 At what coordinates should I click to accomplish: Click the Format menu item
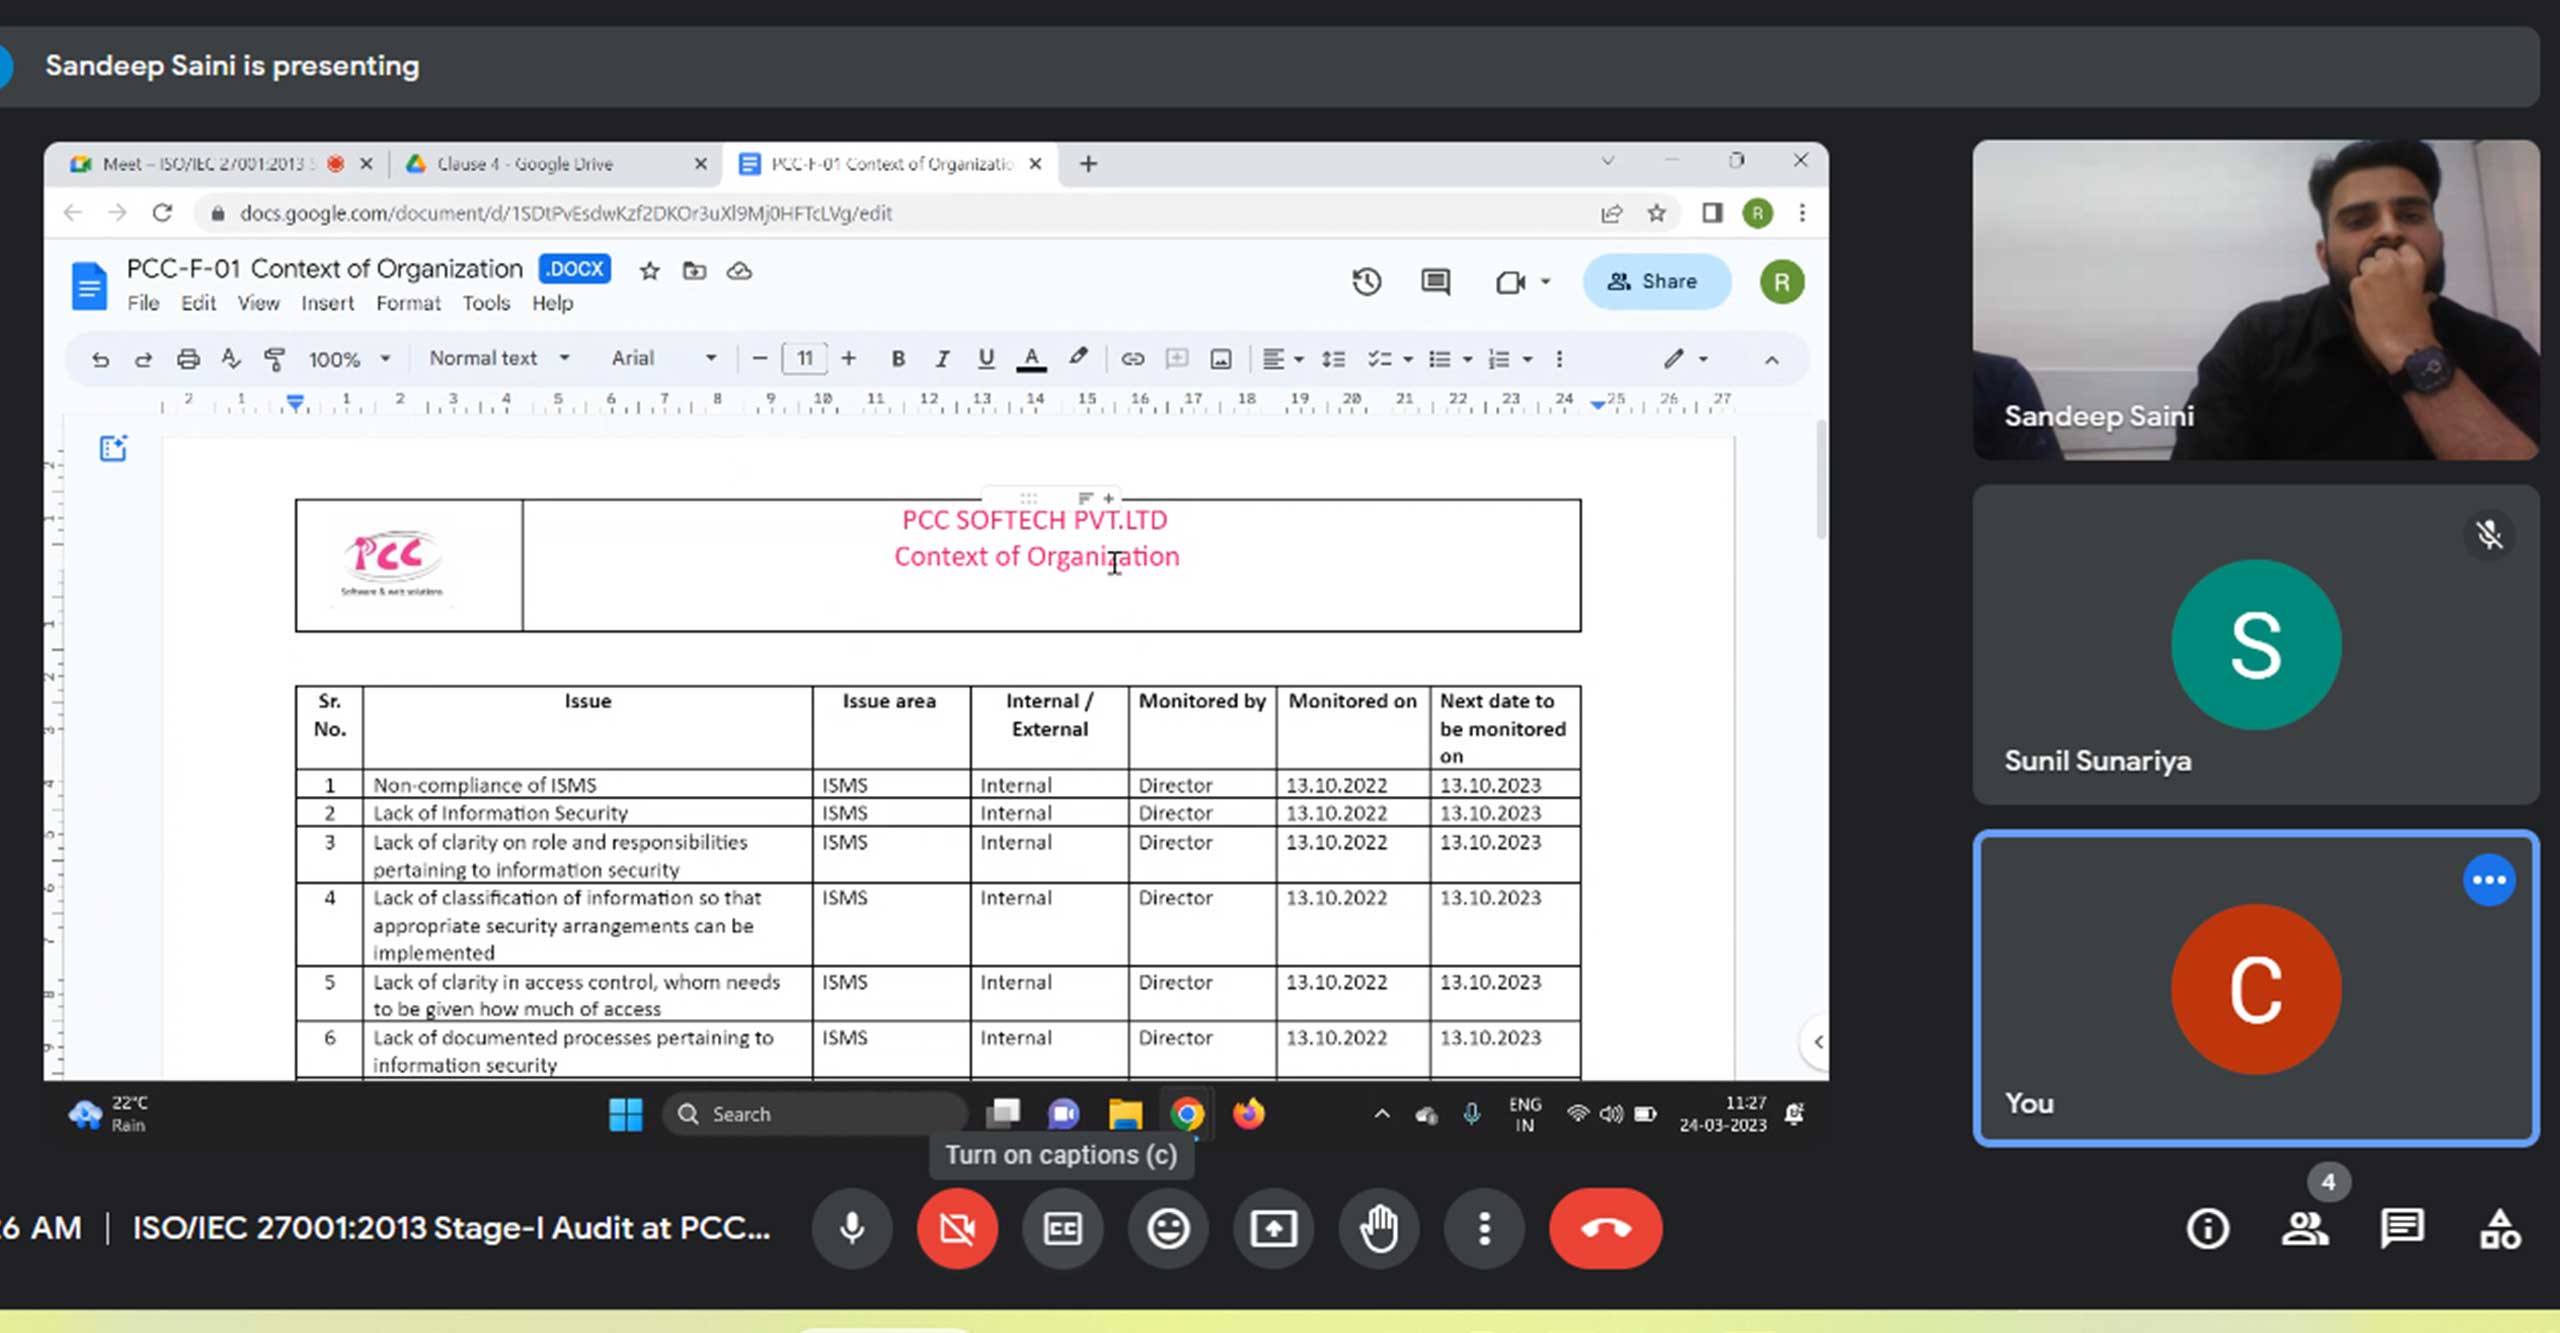[406, 303]
